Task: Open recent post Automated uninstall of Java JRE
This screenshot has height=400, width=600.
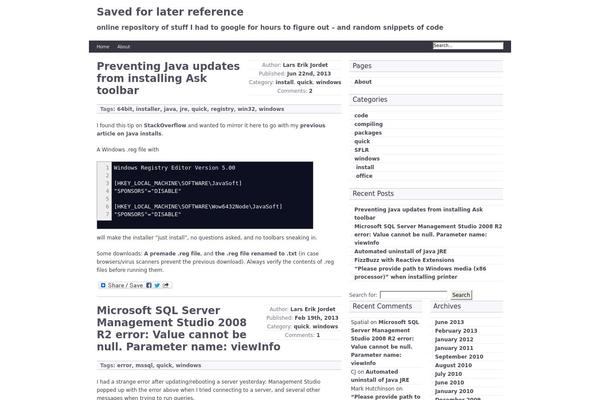Action: [400, 251]
